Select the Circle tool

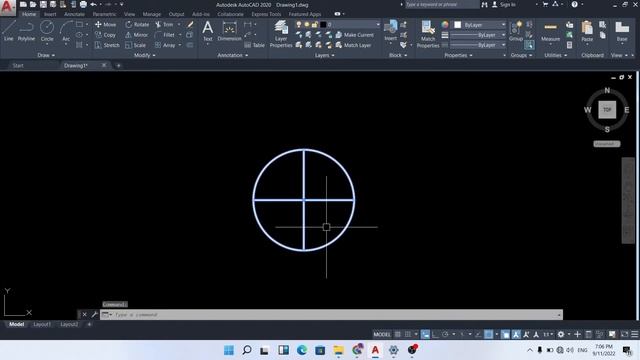(47, 31)
